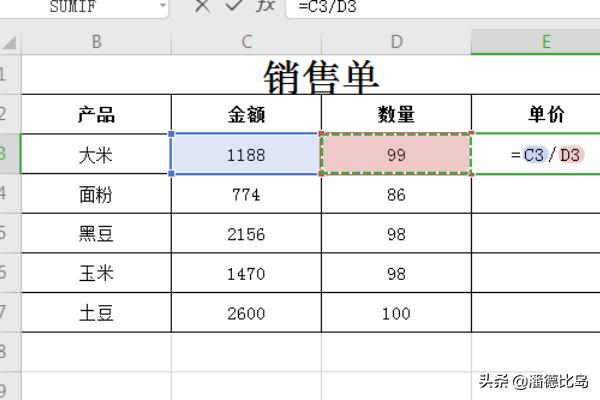Select the 土豆 product cell
The image size is (600, 400).
click(96, 313)
